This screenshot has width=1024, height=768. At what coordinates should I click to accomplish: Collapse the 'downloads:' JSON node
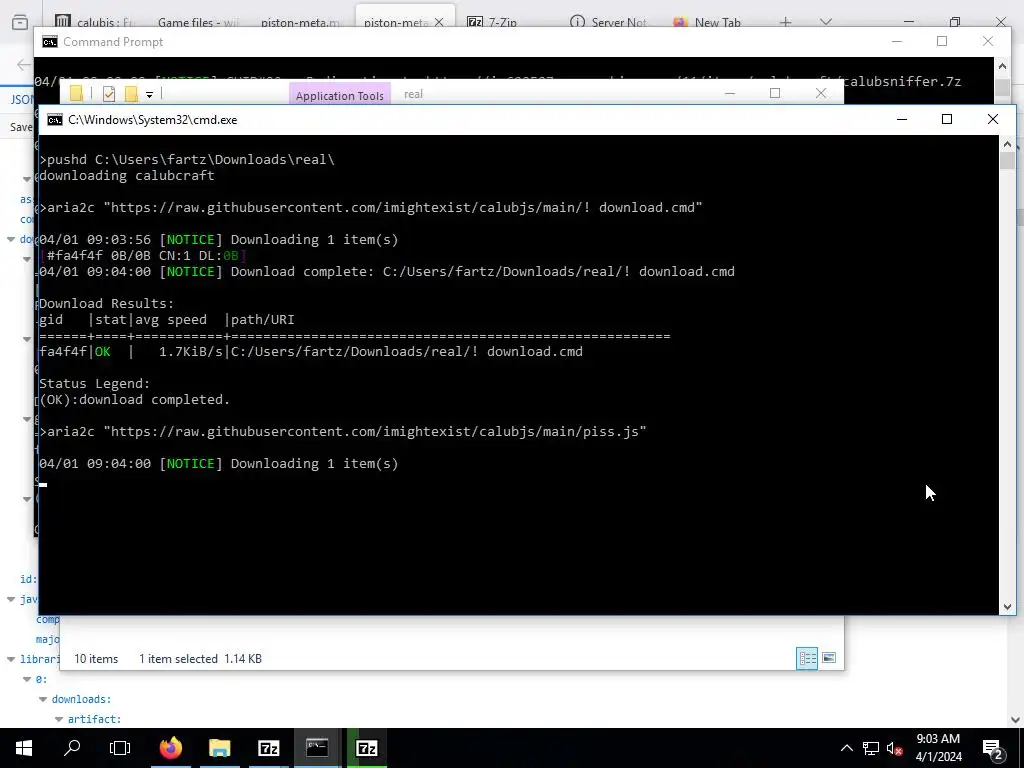pyautogui.click(x=43, y=699)
